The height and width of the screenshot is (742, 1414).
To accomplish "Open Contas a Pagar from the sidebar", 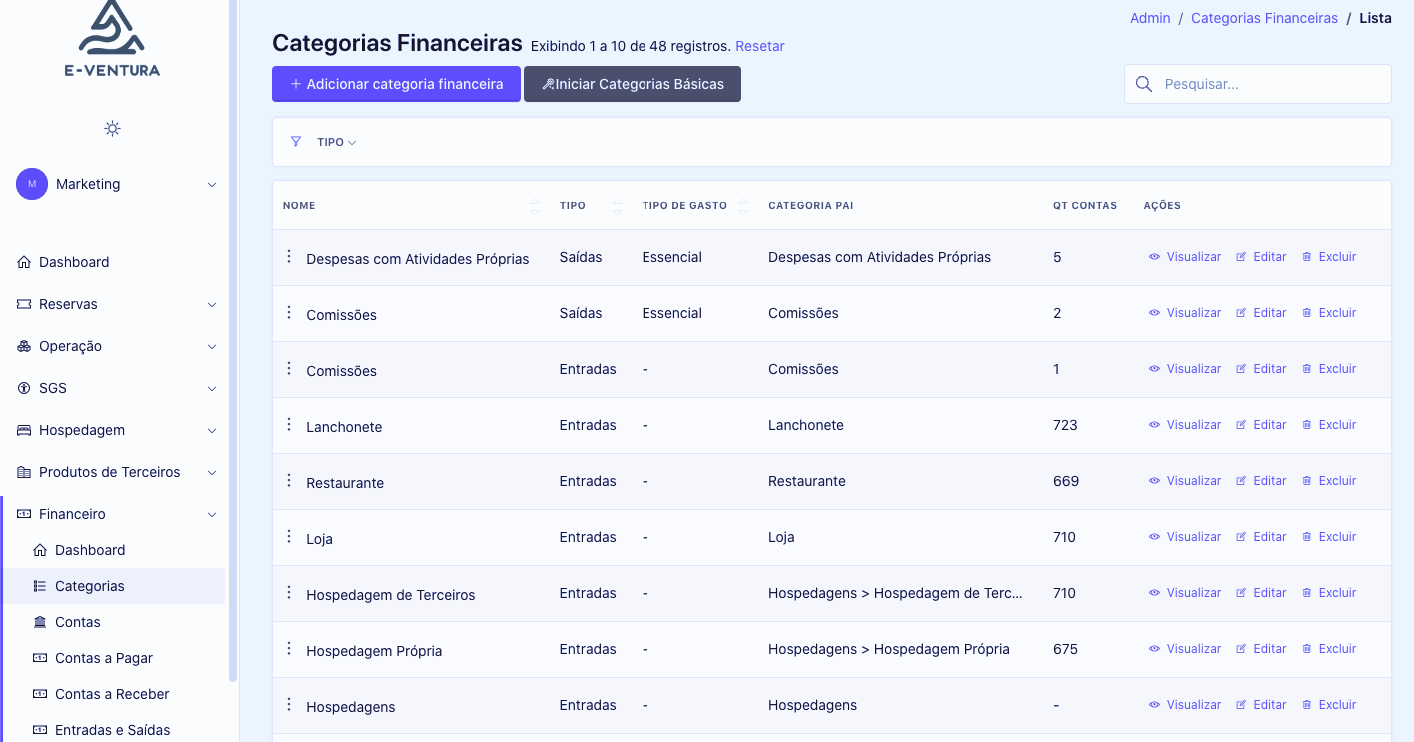I will coord(102,657).
